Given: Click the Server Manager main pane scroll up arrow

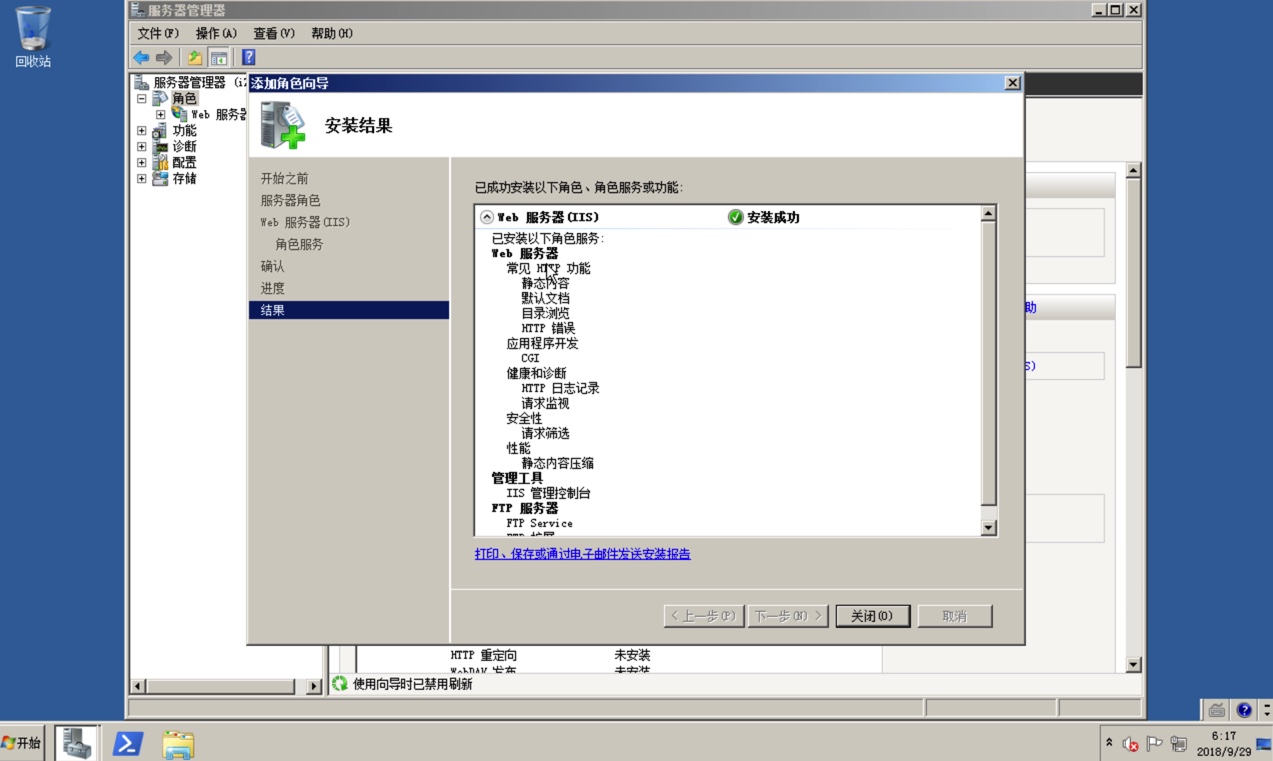Looking at the screenshot, I should 1133,170.
